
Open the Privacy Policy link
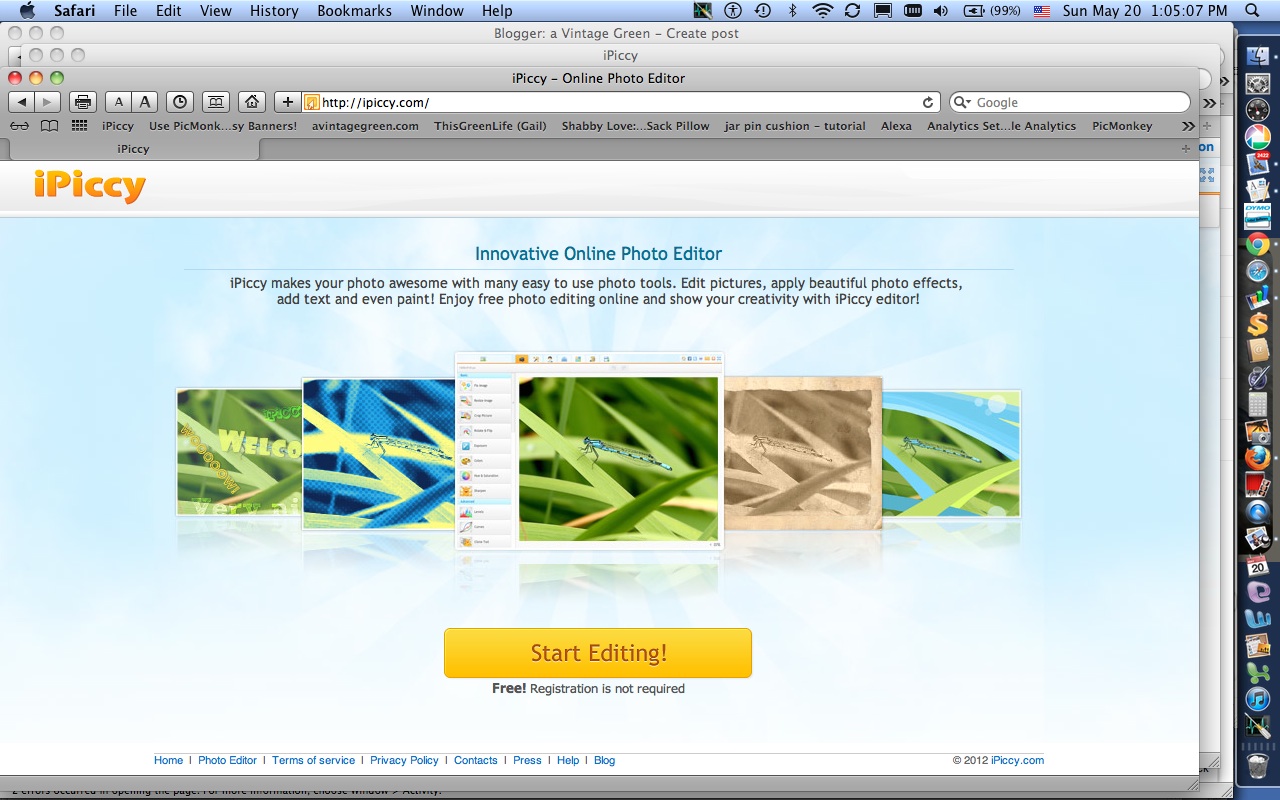(x=404, y=760)
